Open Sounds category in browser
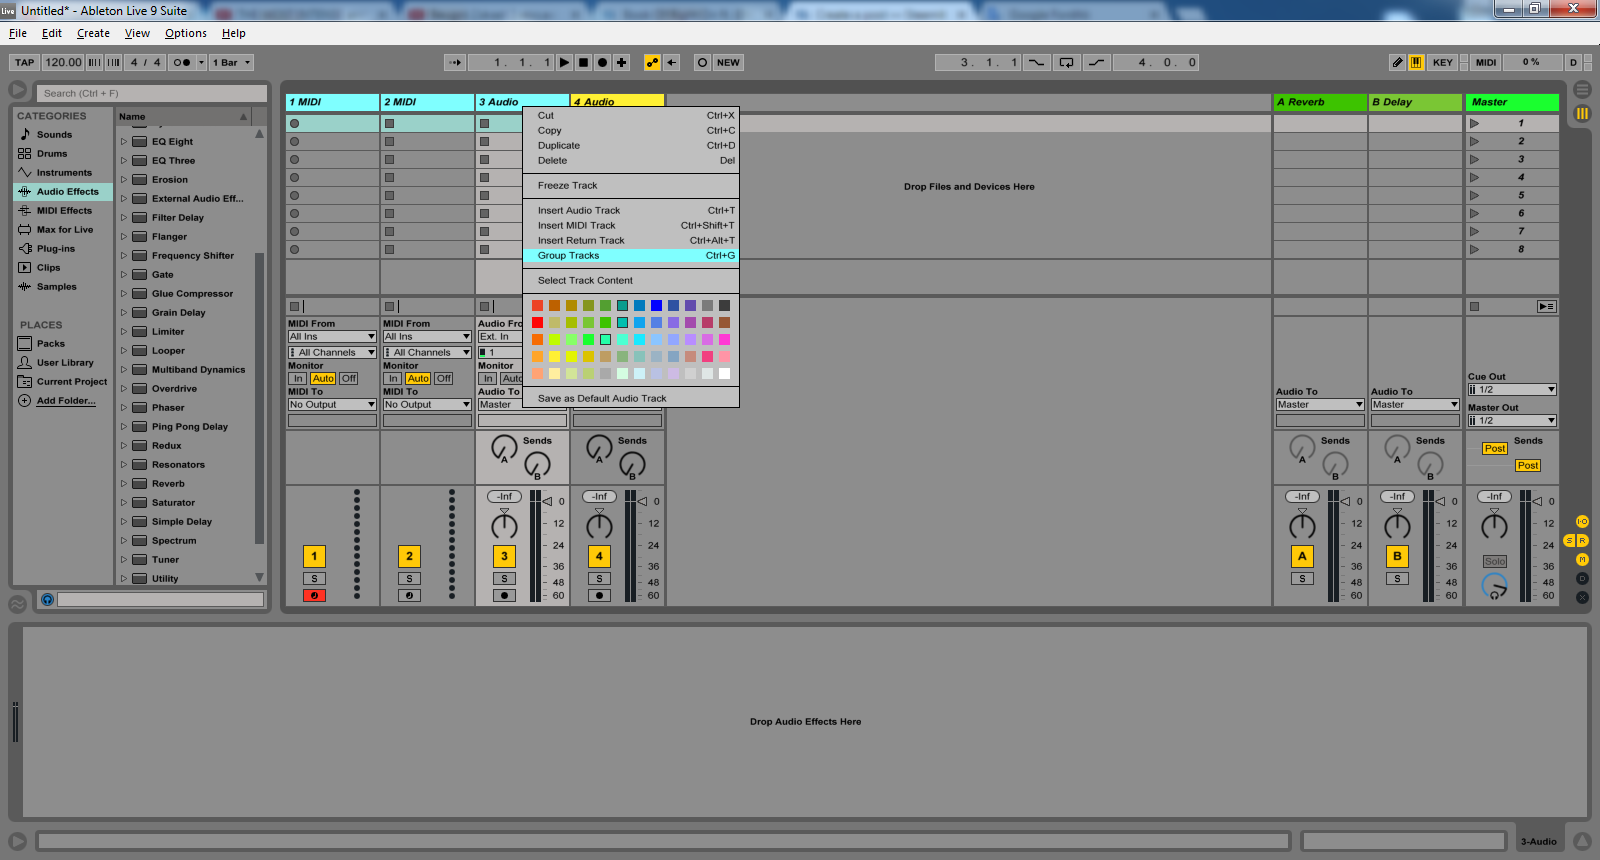Image resolution: width=1600 pixels, height=860 pixels. click(x=54, y=134)
